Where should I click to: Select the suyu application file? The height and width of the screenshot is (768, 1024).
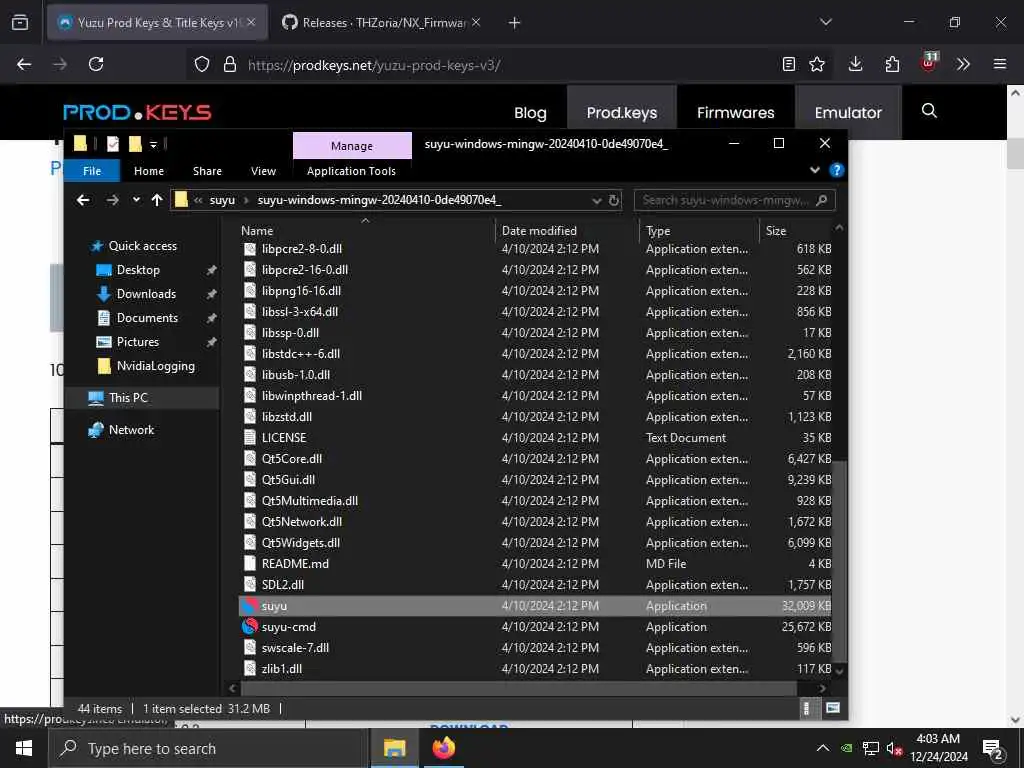point(536,606)
